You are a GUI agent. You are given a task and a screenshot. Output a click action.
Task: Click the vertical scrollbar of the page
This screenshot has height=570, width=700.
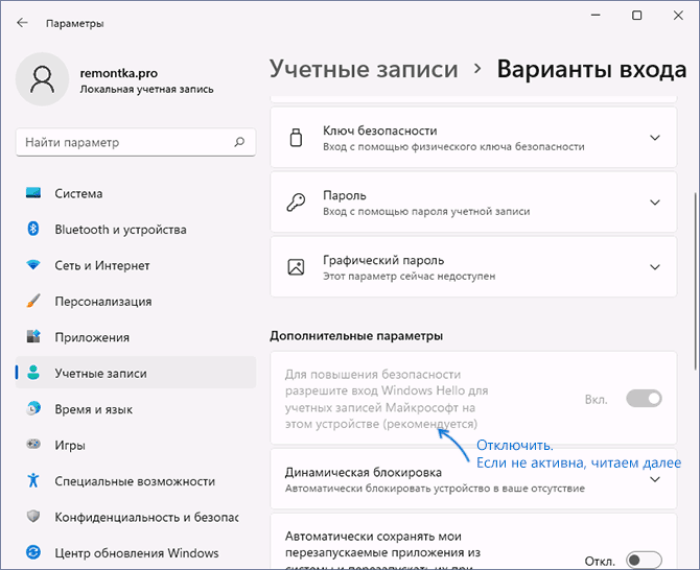pos(695,281)
